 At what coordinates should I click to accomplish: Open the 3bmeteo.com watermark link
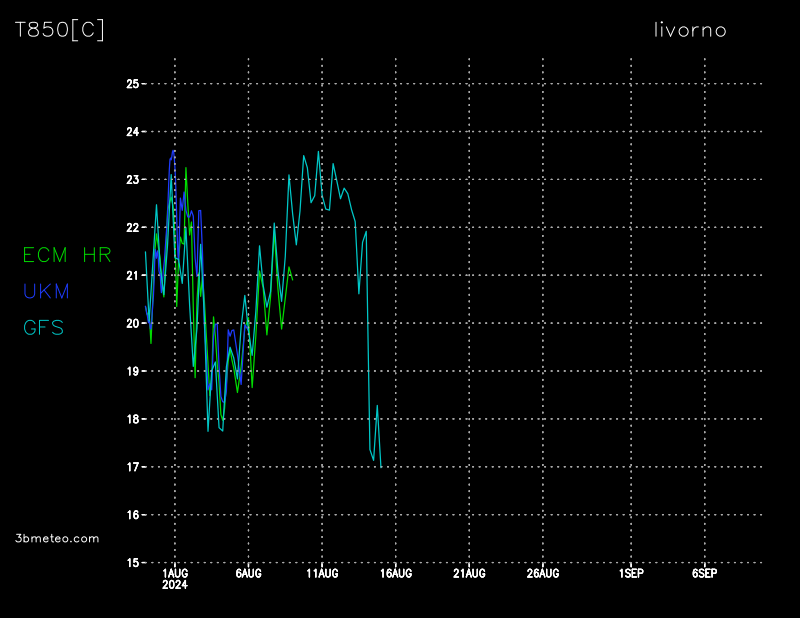(57, 538)
